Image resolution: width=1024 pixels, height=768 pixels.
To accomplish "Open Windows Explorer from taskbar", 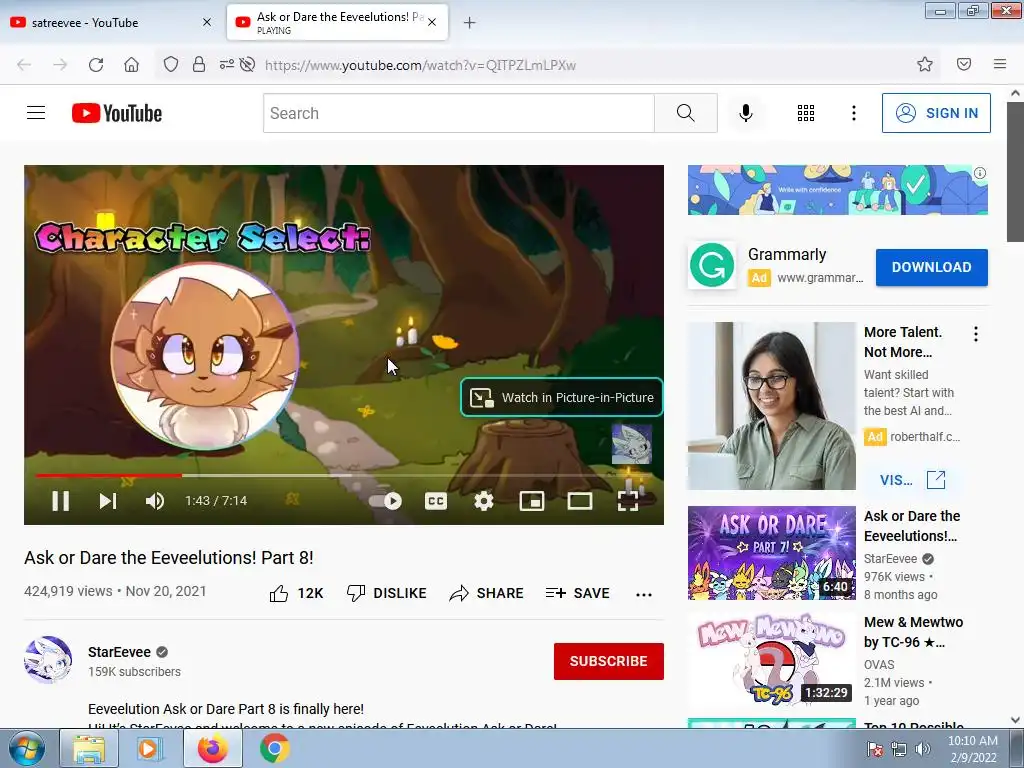I will [x=89, y=749].
